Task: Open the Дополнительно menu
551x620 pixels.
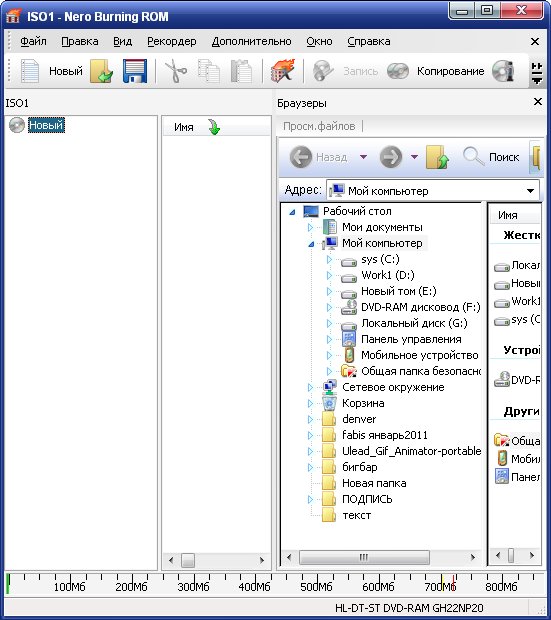Action: point(252,41)
